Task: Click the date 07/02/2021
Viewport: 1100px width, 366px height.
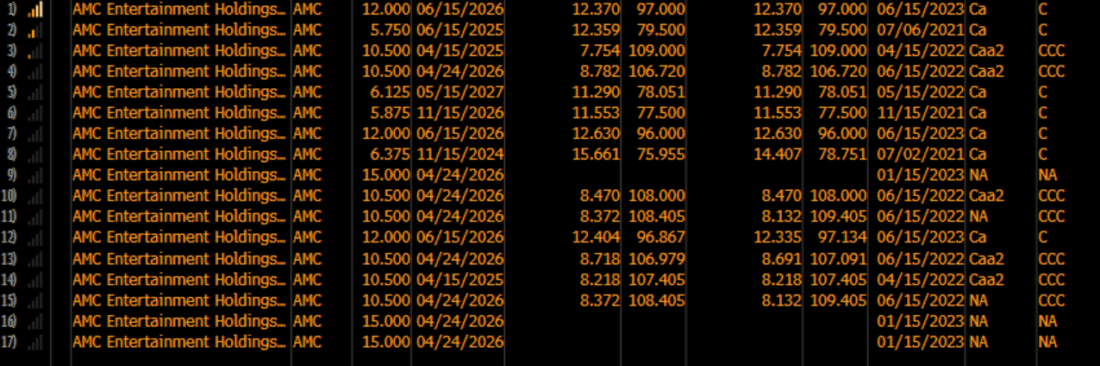Action: (x=920, y=155)
